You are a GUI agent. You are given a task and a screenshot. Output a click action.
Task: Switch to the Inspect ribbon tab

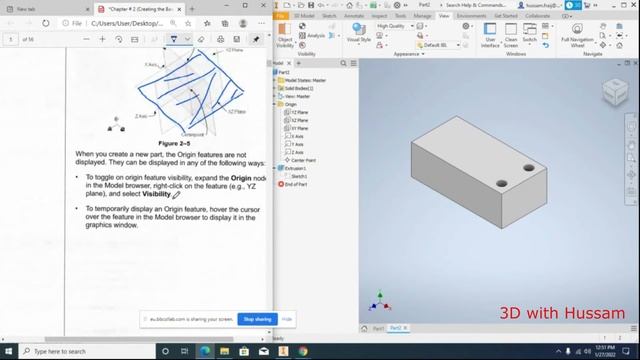point(379,16)
